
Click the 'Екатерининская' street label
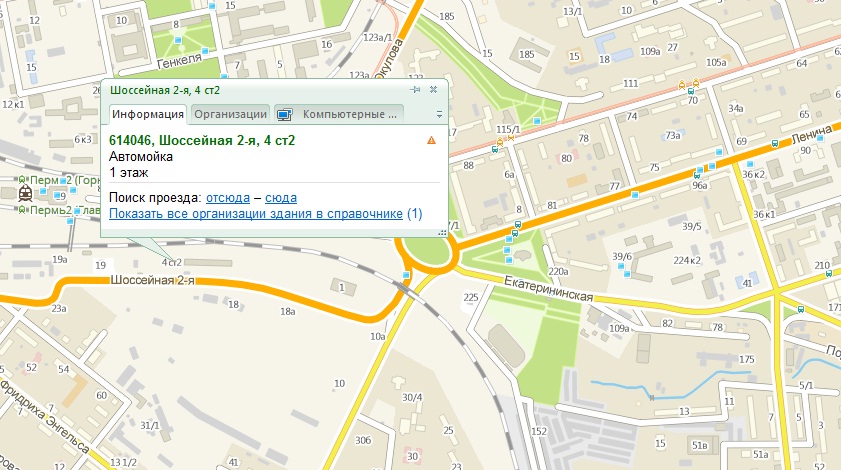pyautogui.click(x=549, y=289)
